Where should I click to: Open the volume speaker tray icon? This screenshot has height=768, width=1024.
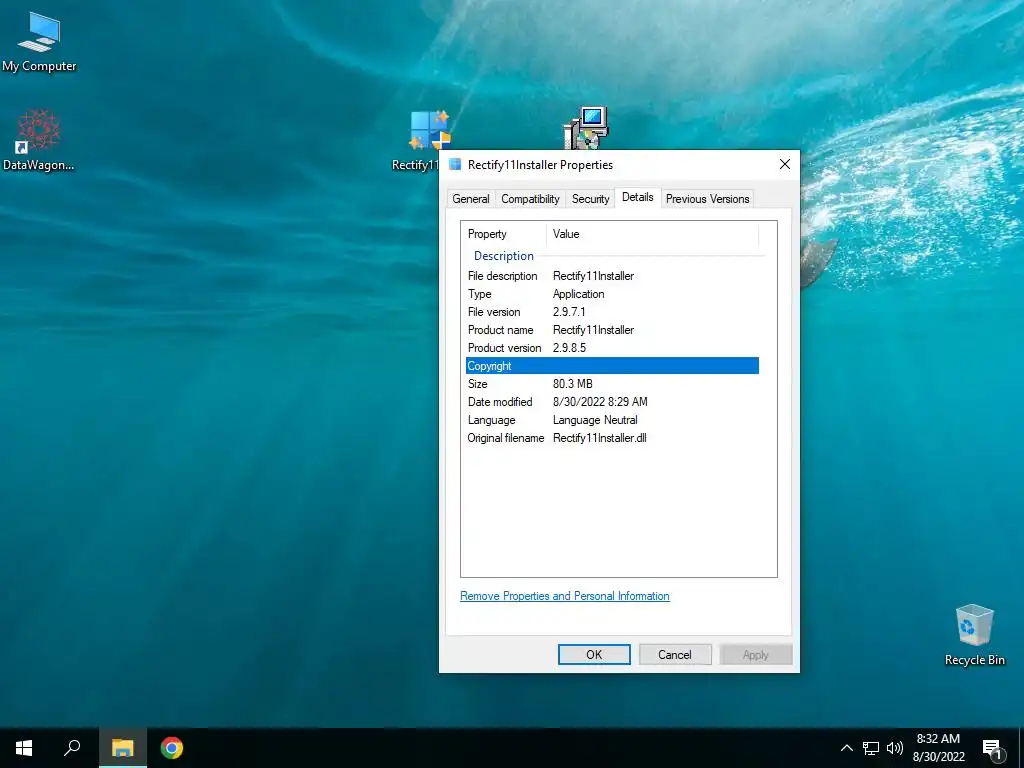pos(895,748)
